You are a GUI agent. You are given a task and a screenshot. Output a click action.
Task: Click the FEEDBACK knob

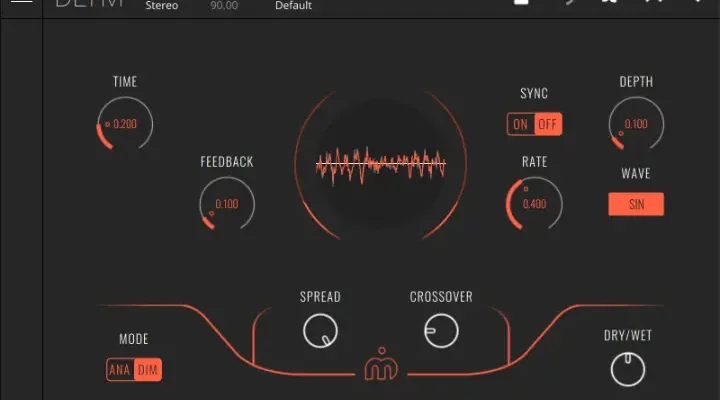pyautogui.click(x=226, y=204)
